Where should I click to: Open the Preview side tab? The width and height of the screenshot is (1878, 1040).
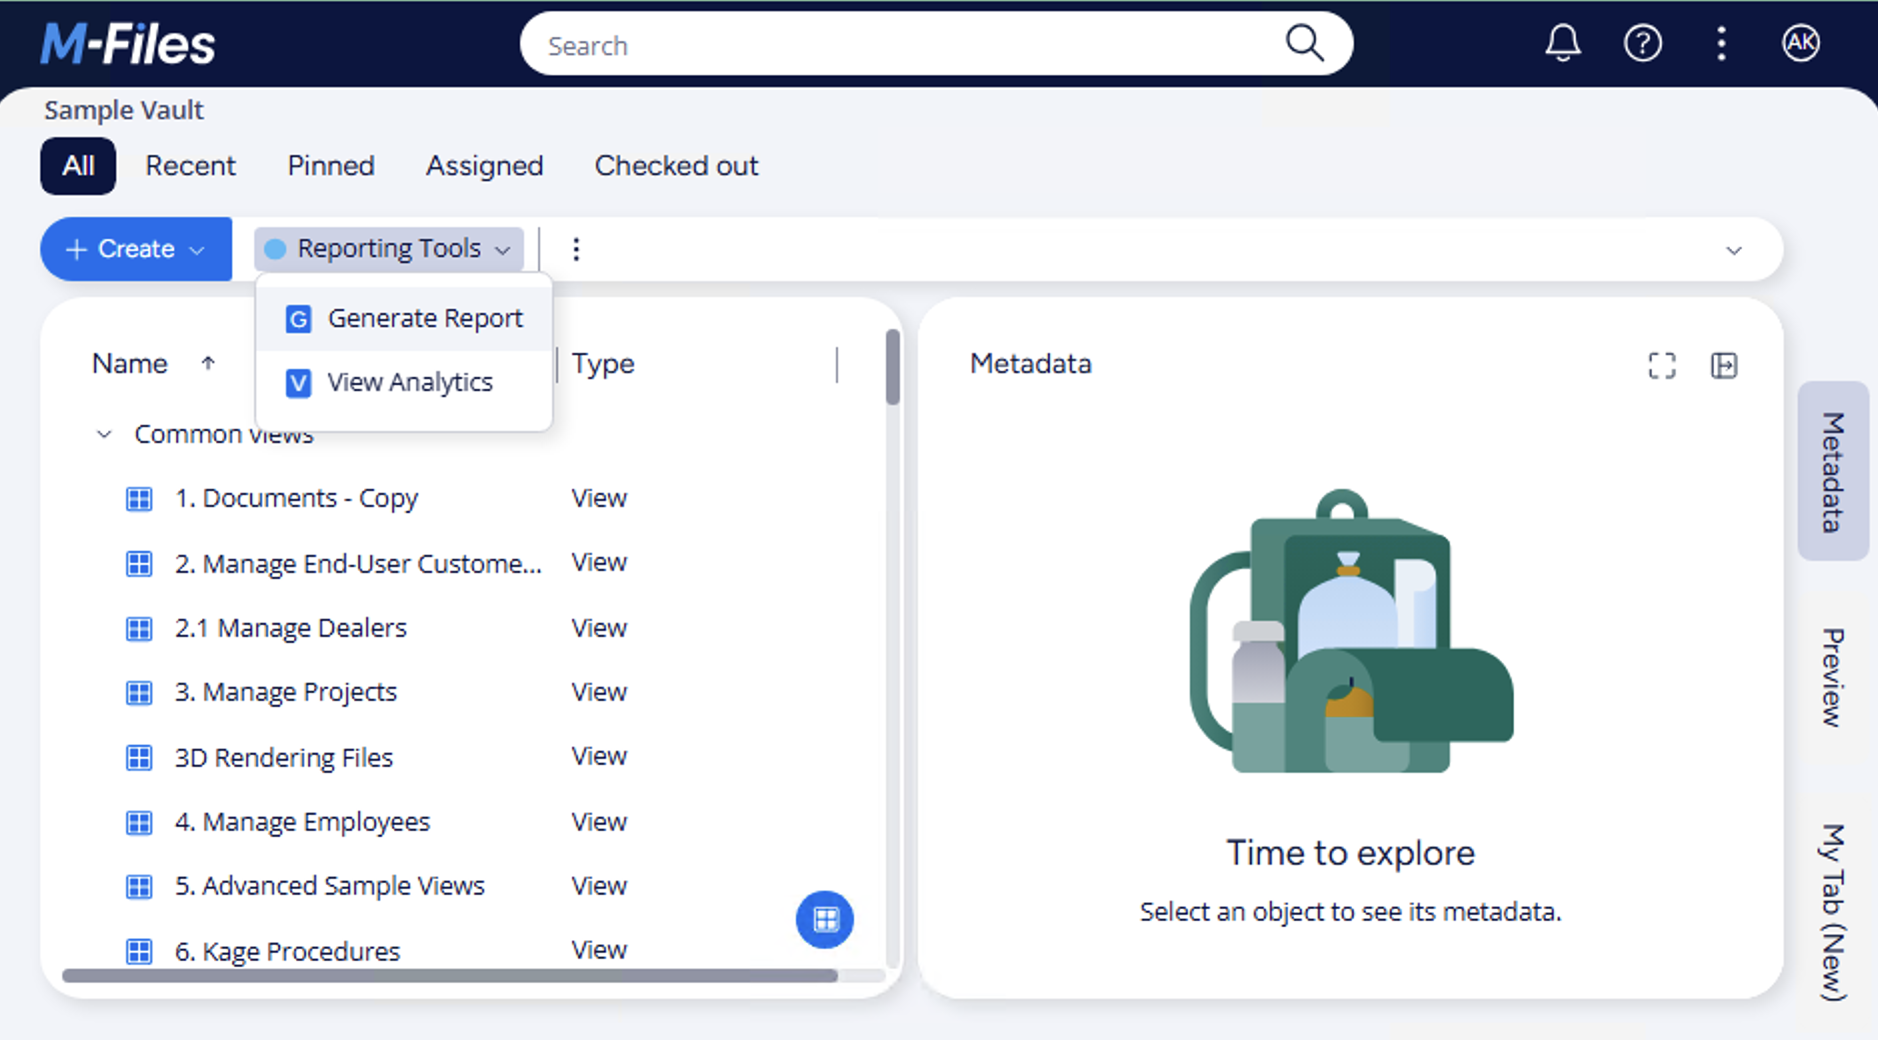point(1831,677)
